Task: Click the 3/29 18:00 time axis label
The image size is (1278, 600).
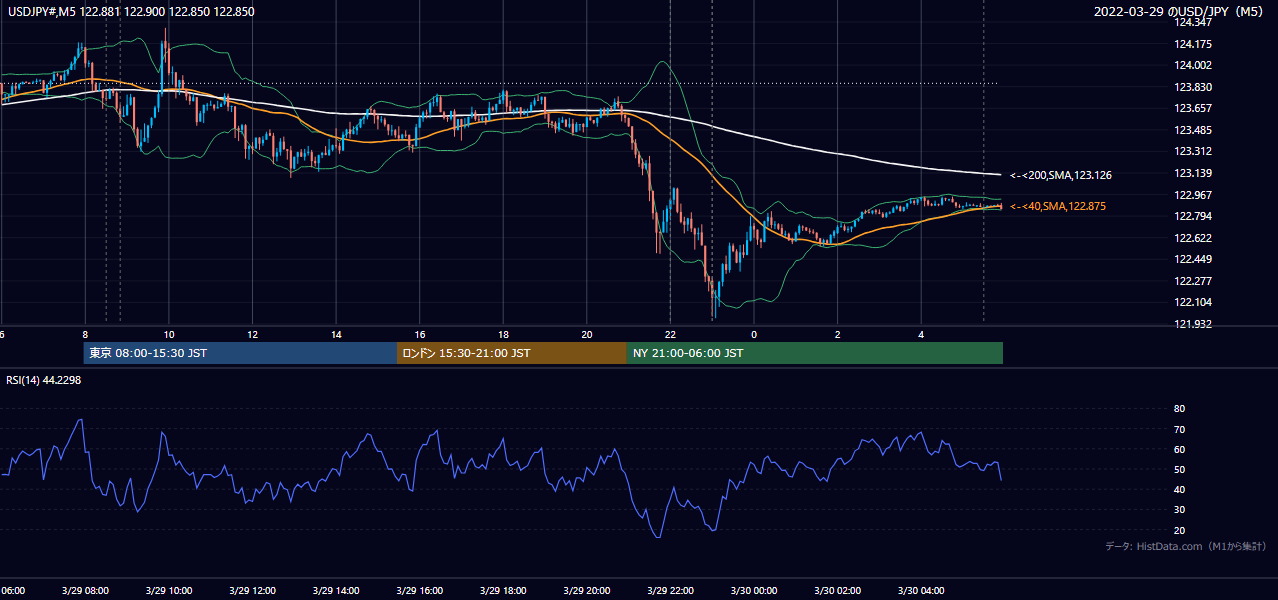Action: click(x=503, y=590)
